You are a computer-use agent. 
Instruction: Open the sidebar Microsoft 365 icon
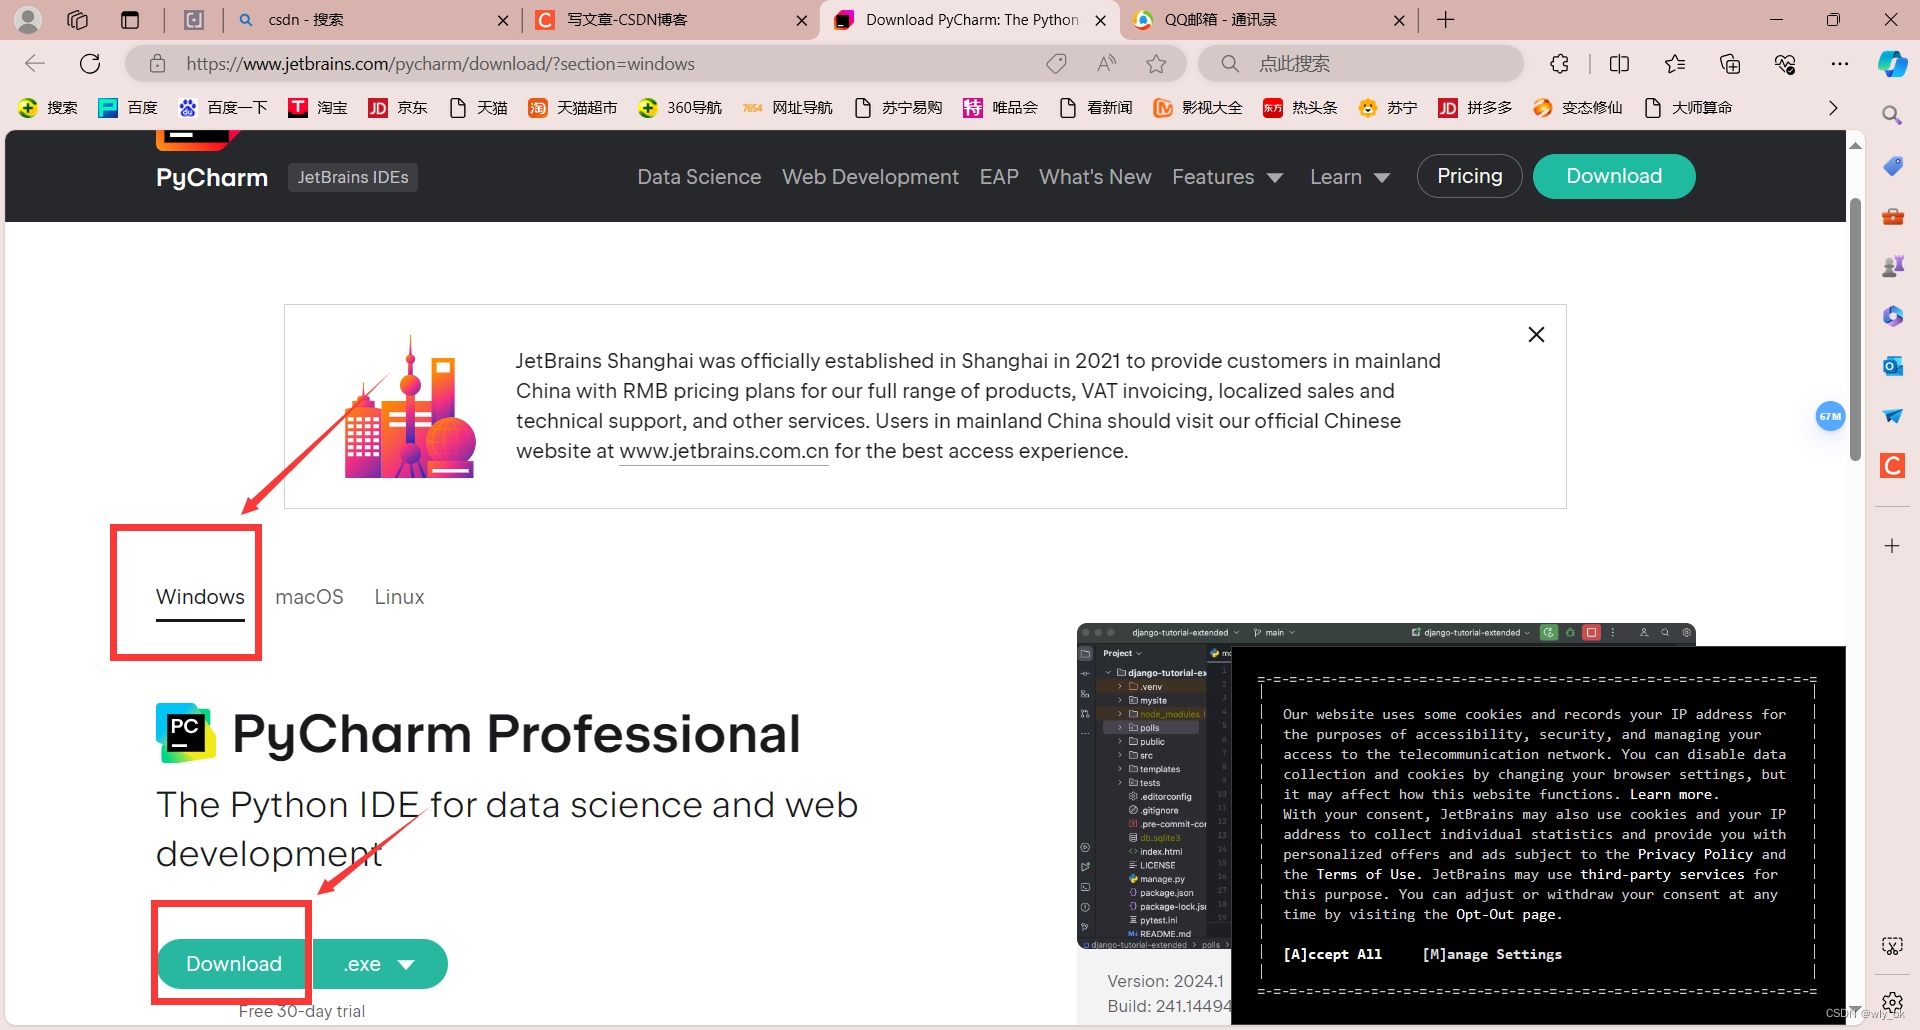pyautogui.click(x=1892, y=316)
